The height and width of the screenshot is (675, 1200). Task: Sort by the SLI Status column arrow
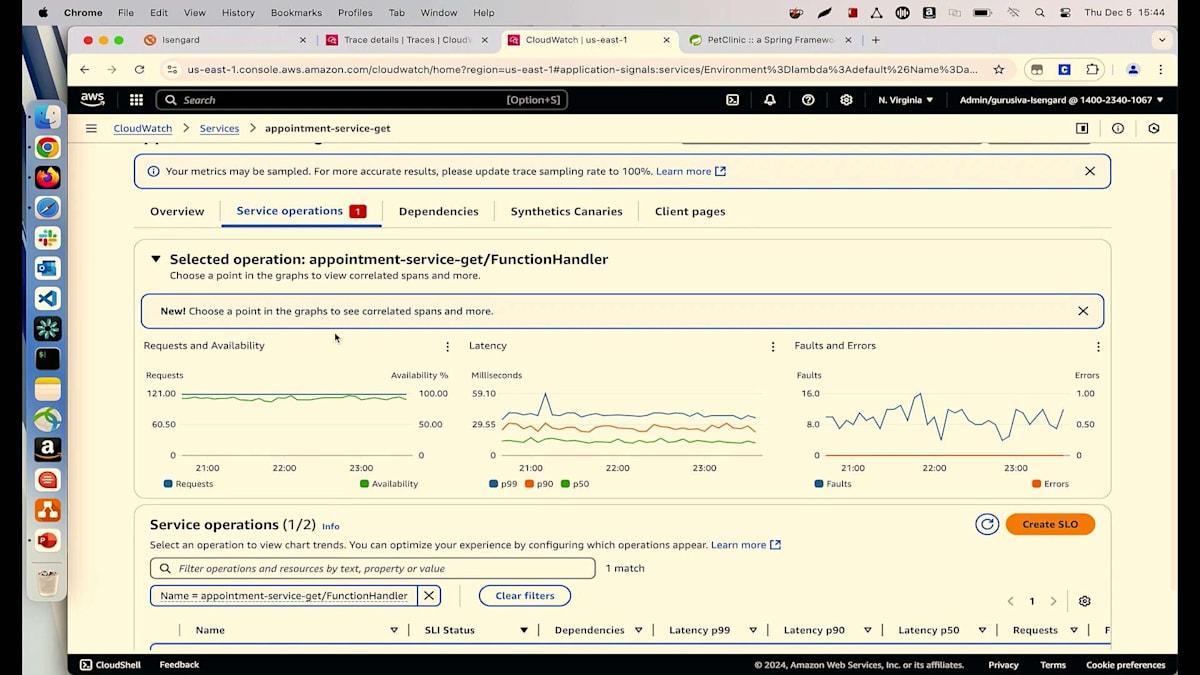pos(523,630)
